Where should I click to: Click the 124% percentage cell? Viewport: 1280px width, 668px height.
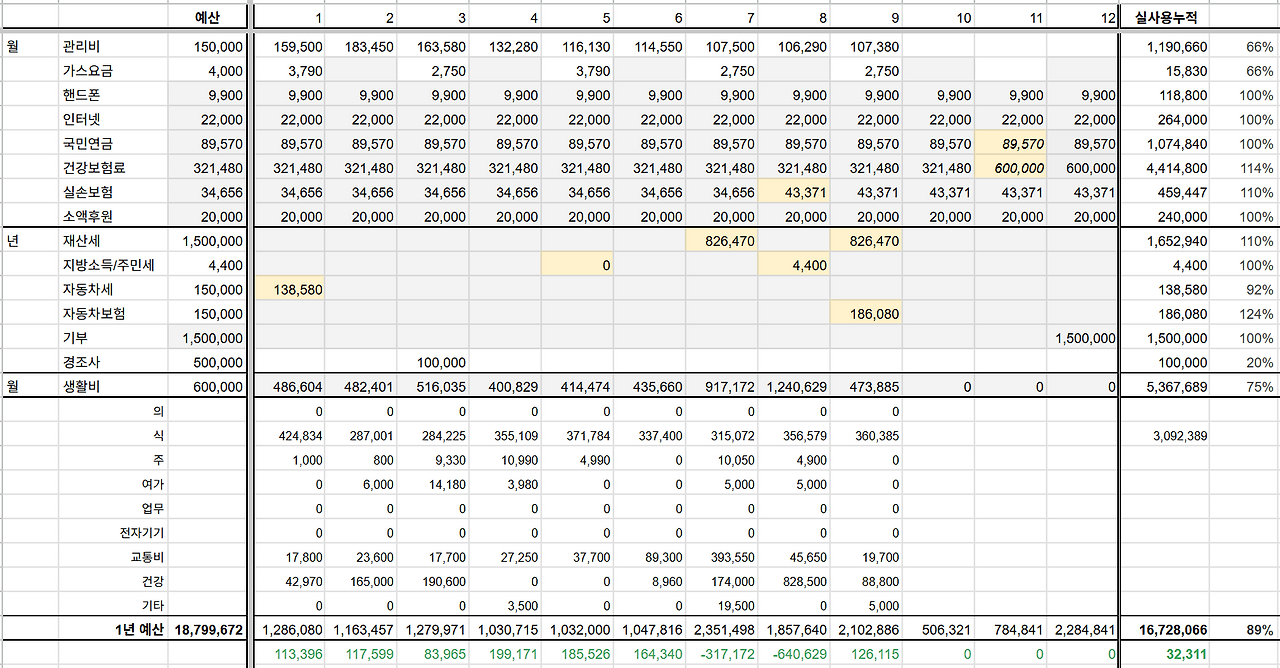[x=1259, y=314]
